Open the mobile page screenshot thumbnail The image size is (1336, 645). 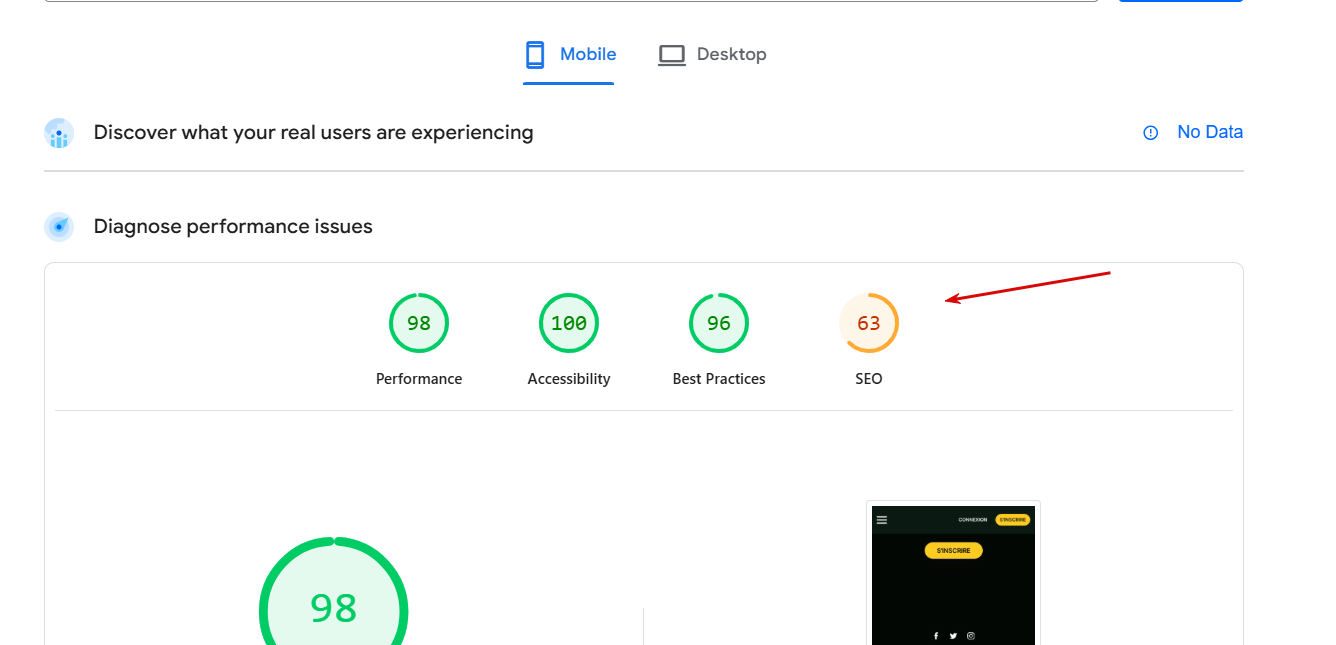954,574
